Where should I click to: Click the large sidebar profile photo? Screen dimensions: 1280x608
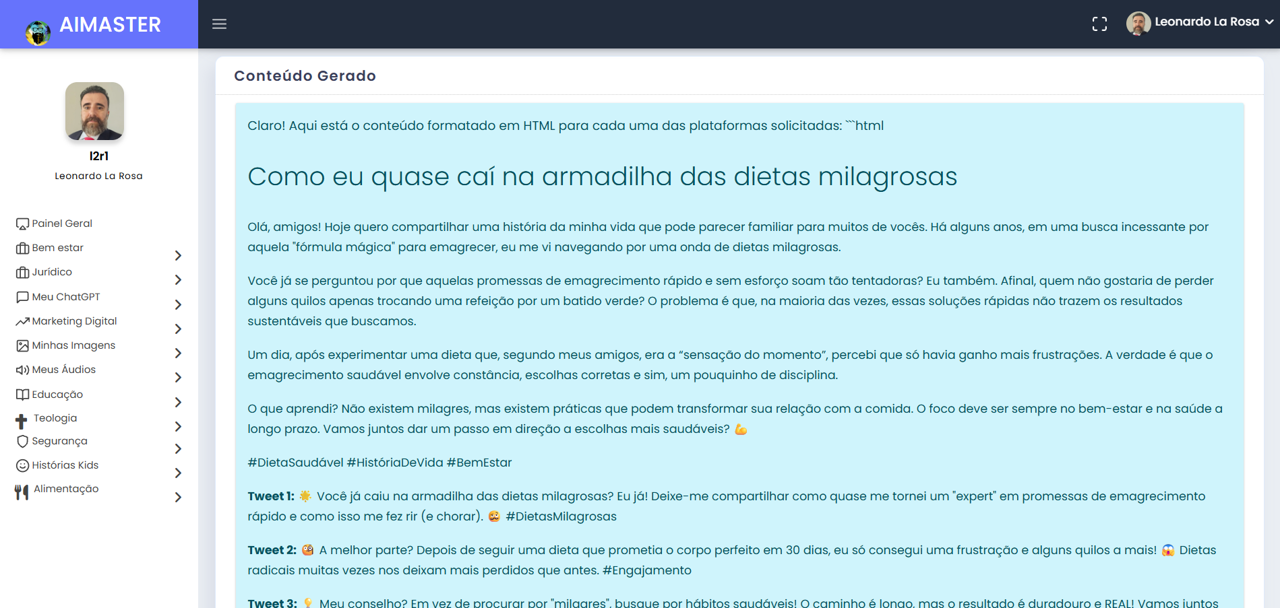tap(95, 111)
